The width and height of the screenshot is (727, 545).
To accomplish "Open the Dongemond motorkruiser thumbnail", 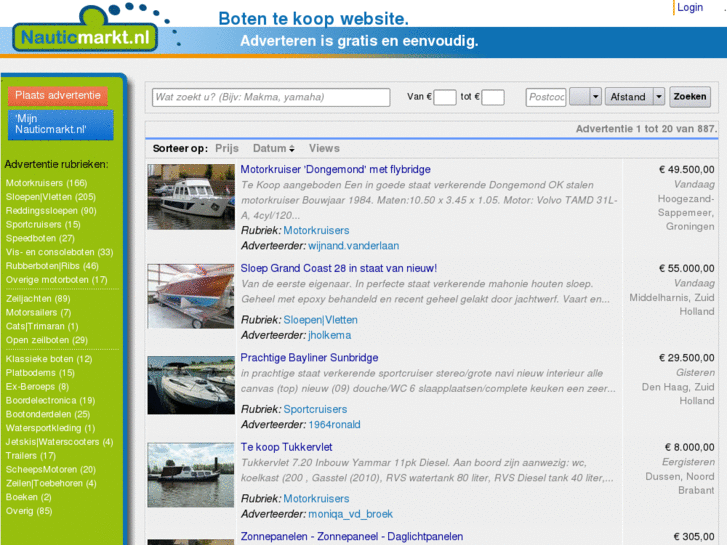I will pos(190,197).
